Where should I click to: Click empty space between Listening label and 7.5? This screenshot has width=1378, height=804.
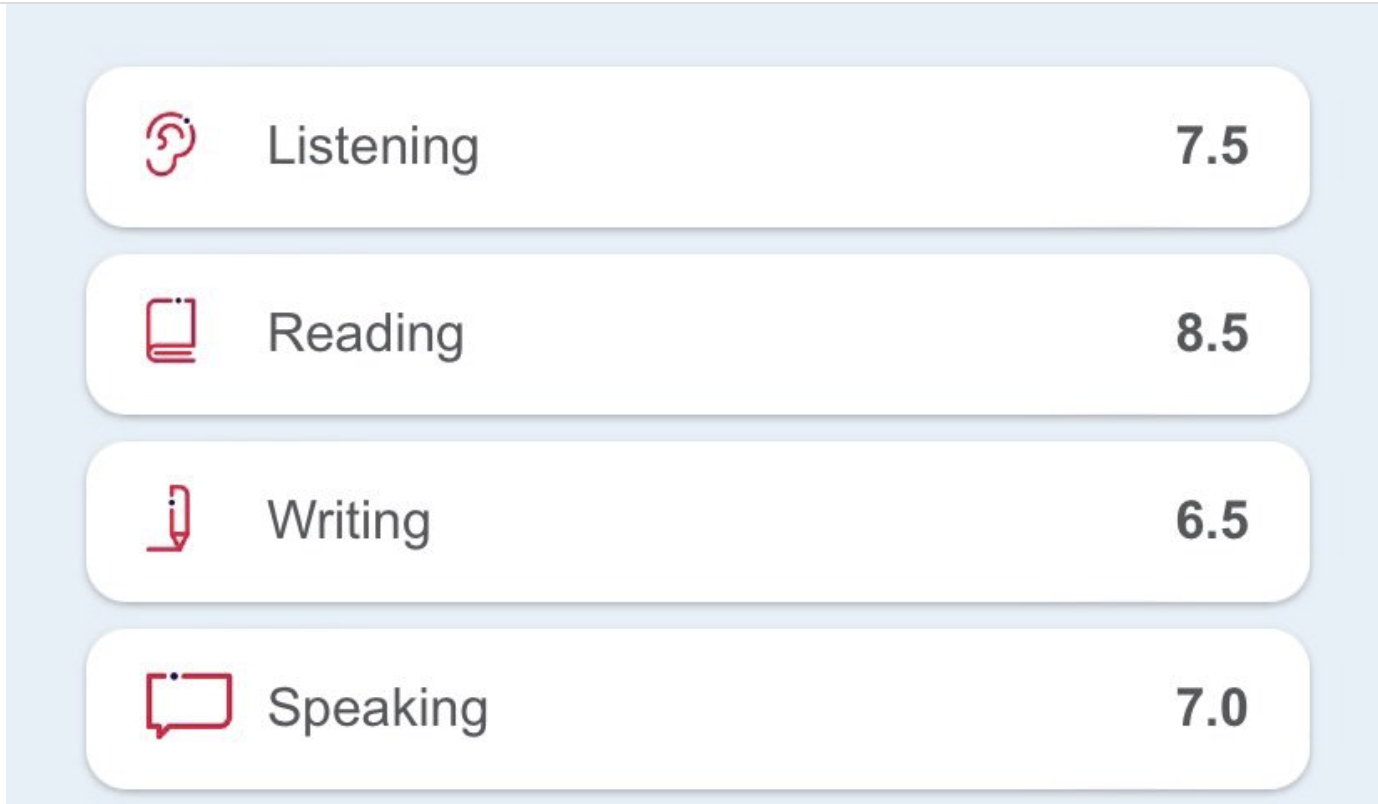click(827, 147)
